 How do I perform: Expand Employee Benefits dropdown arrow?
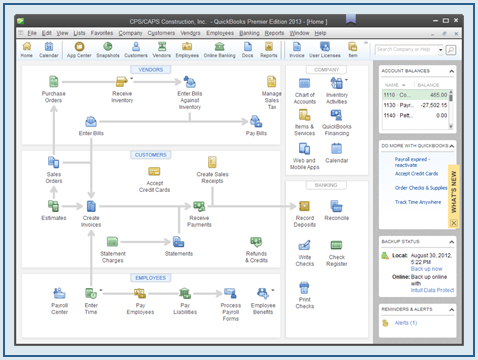click(x=273, y=290)
